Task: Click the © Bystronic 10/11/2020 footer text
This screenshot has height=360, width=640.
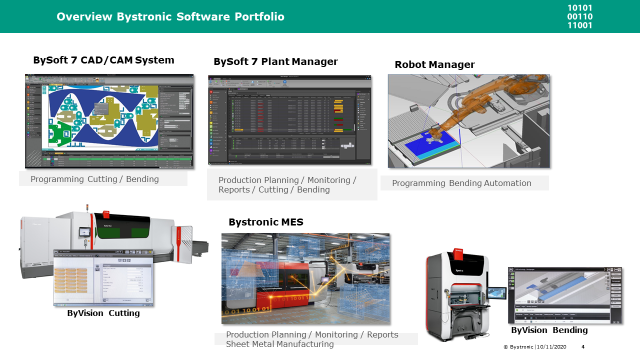Action: (x=535, y=347)
